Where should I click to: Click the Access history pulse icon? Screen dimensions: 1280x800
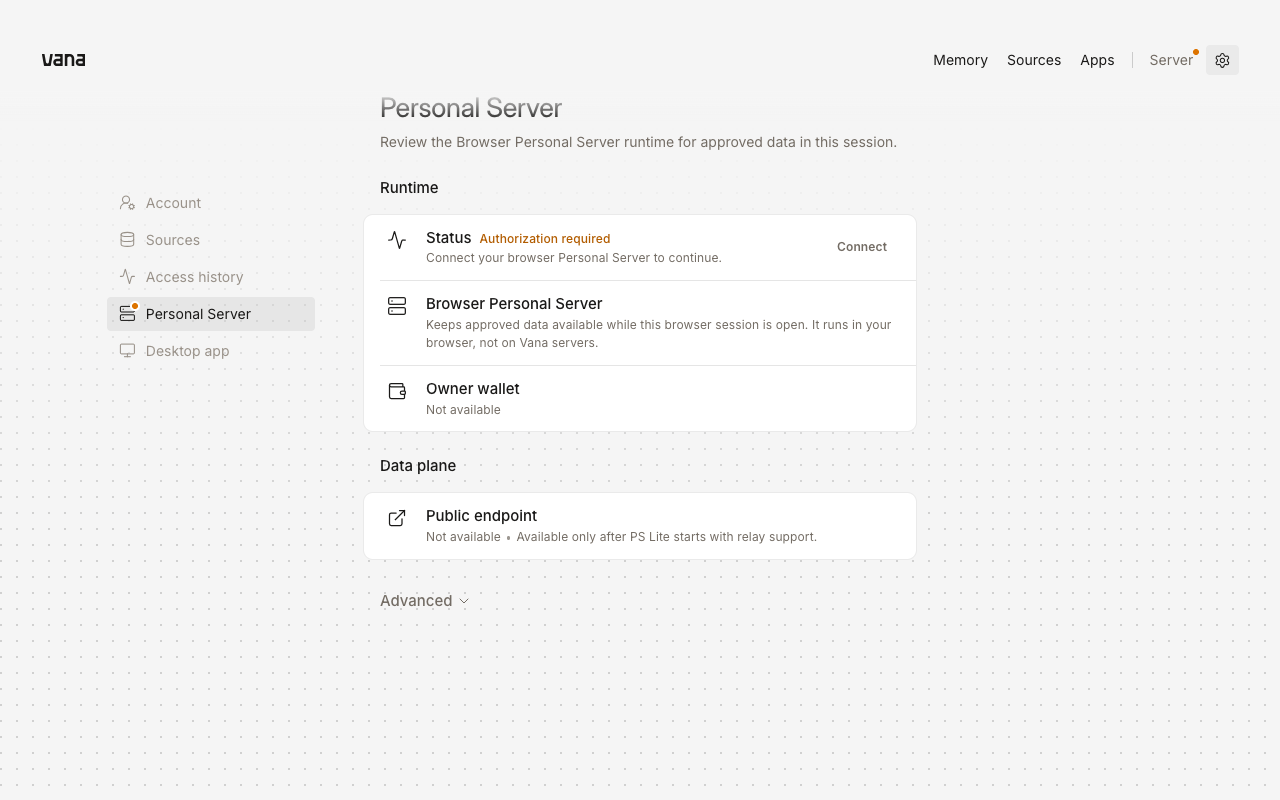[127, 277]
